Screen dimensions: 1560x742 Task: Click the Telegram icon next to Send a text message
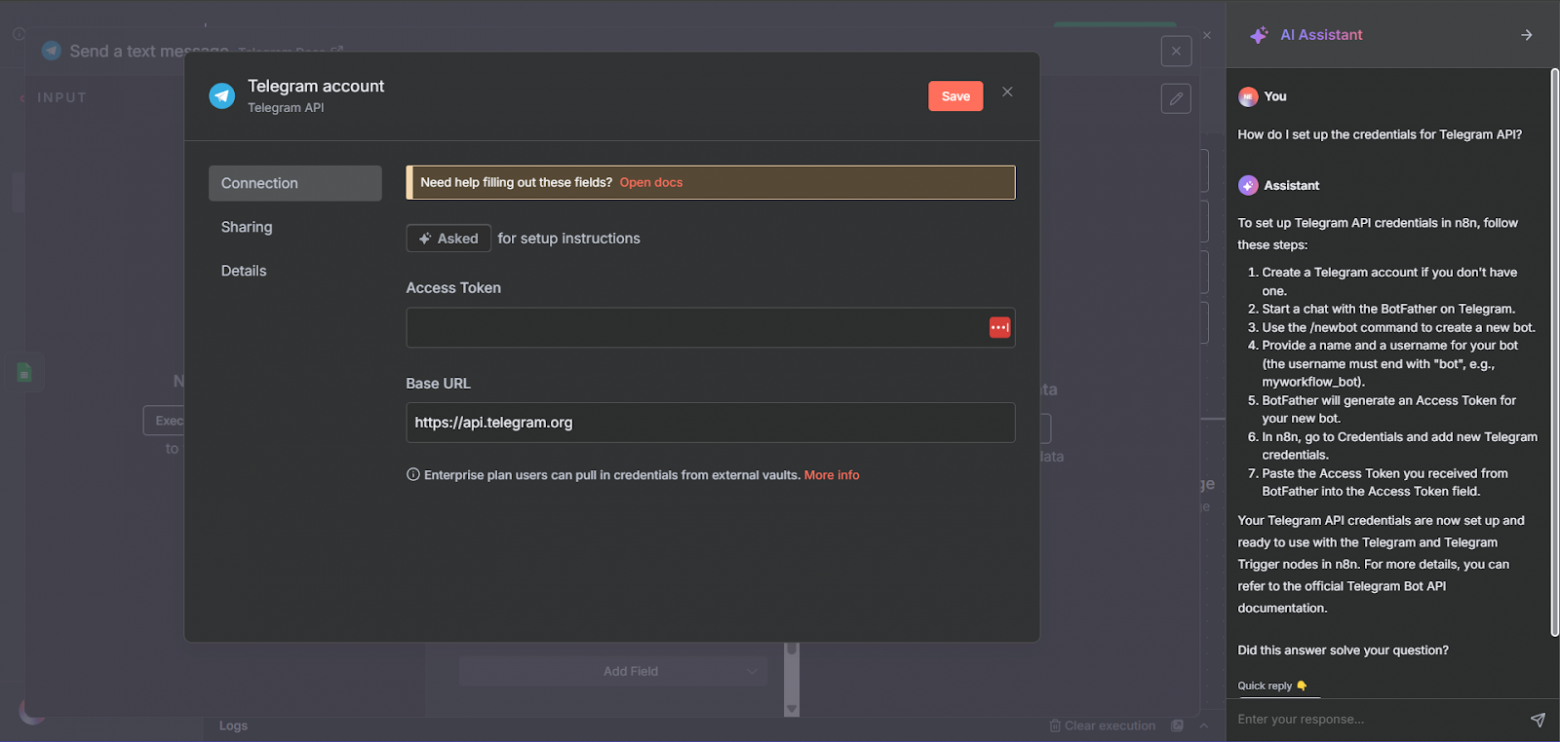[52, 51]
